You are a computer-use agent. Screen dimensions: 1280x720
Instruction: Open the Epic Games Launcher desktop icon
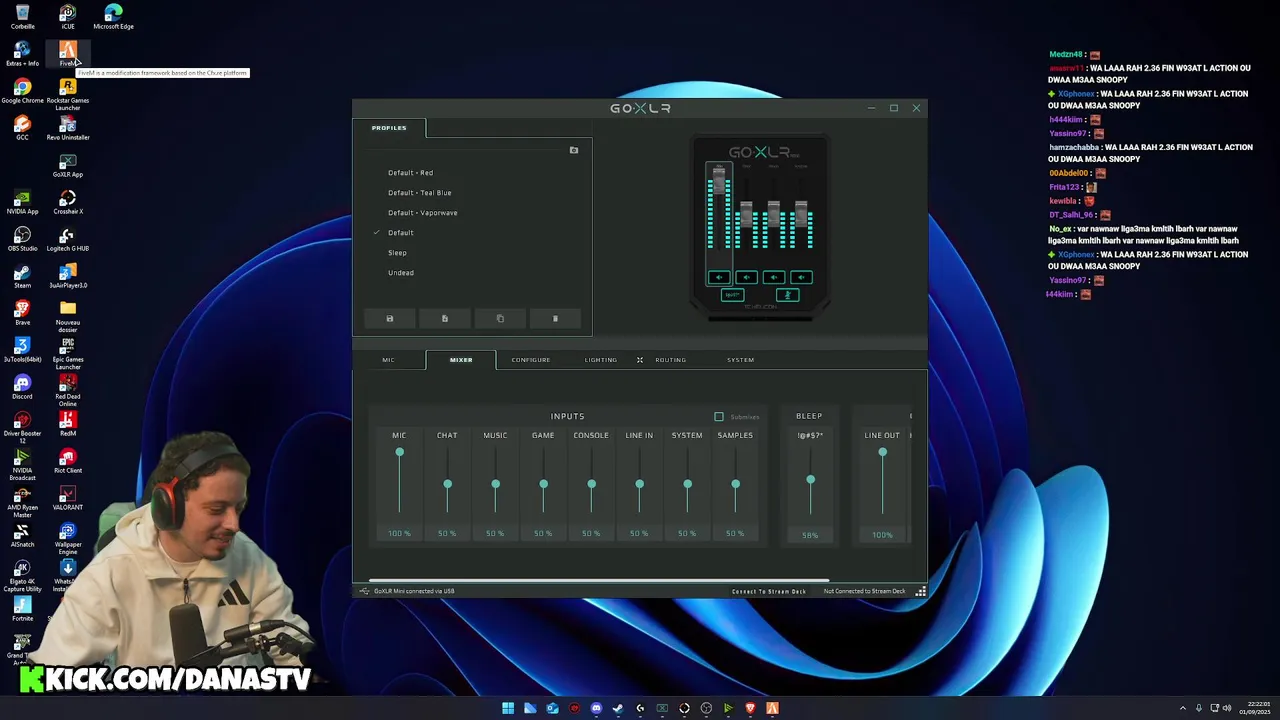pos(68,353)
